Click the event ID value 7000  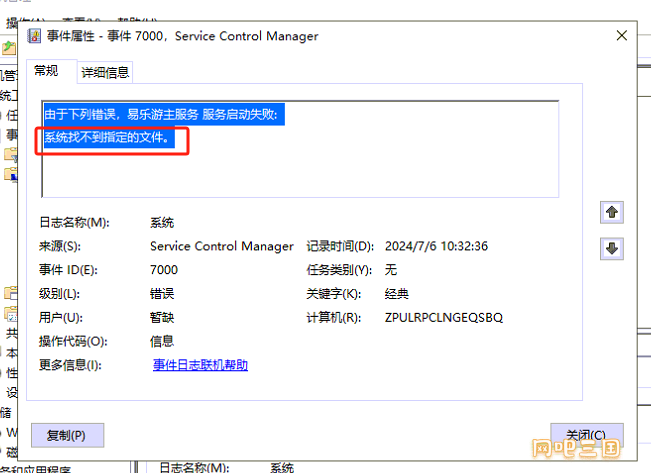coord(164,270)
